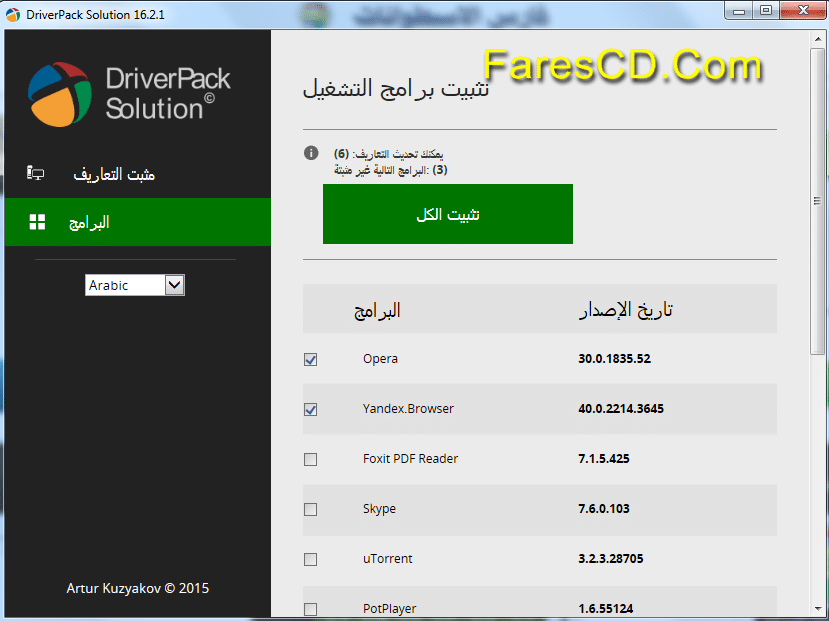Click the Skype program name

[x=379, y=509]
